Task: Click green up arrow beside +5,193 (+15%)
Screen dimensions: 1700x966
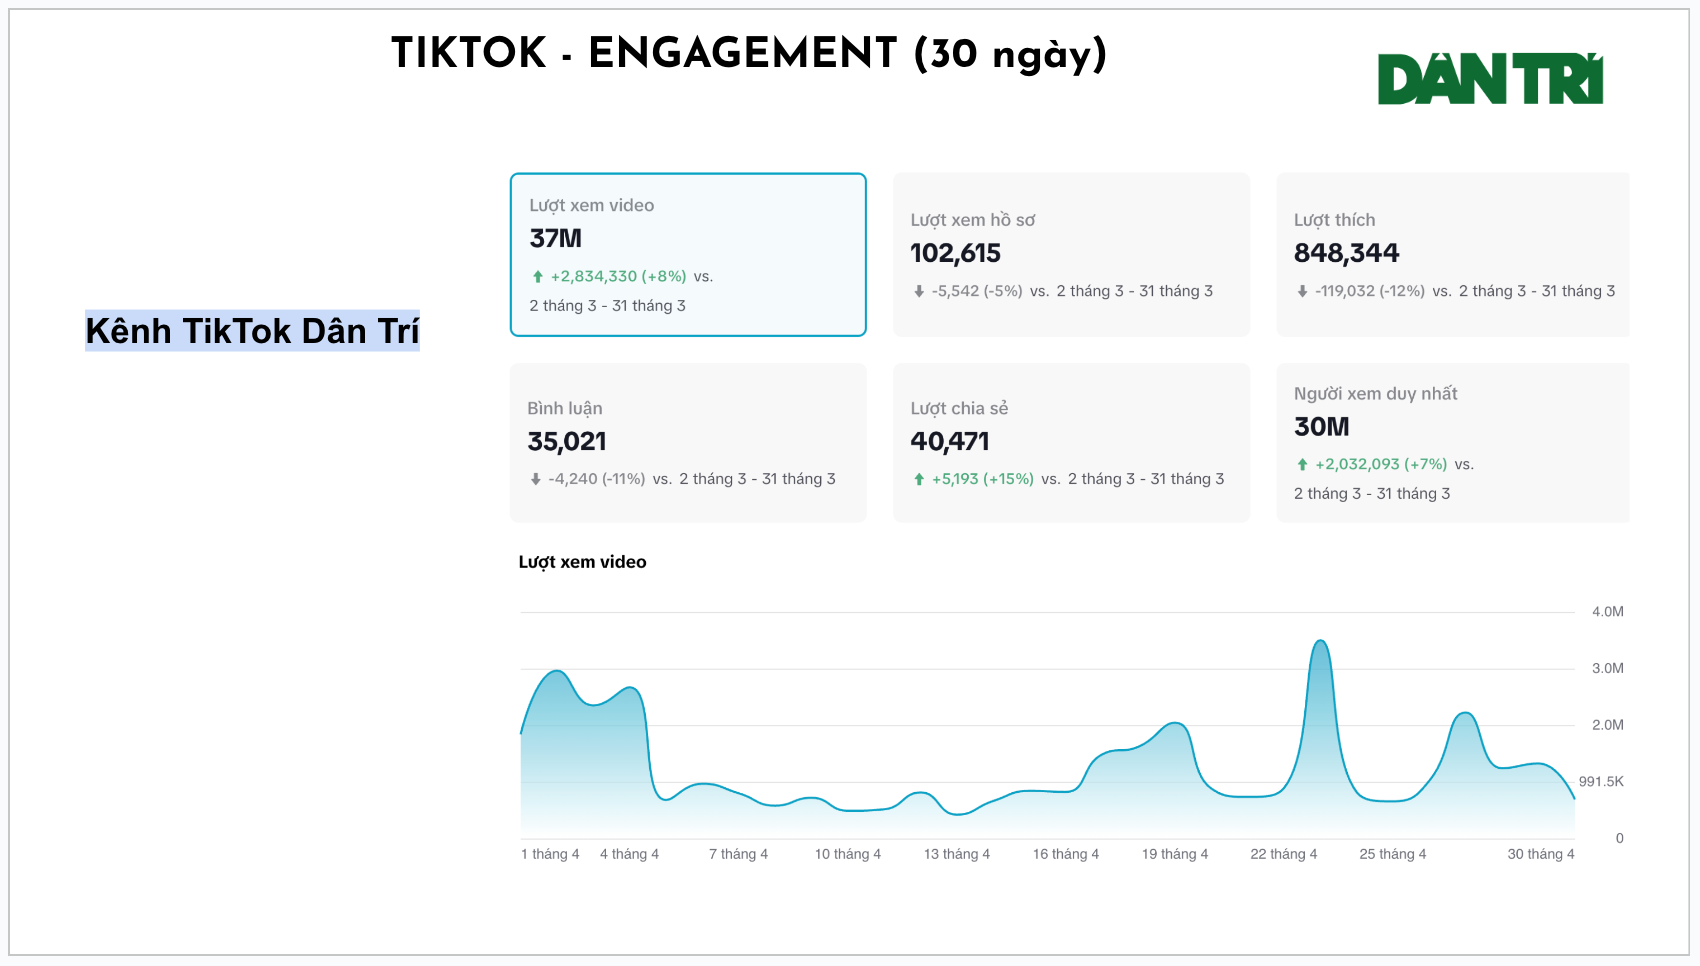Action: [x=919, y=480]
